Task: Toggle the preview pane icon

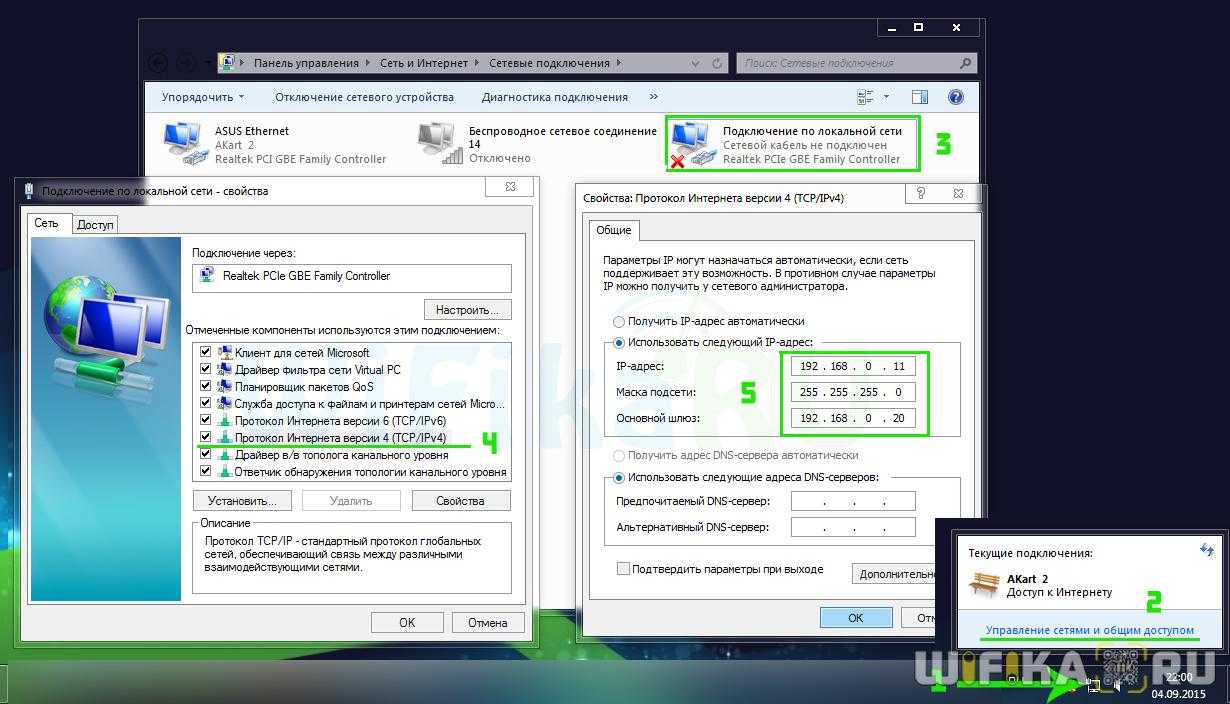Action: coord(920,97)
